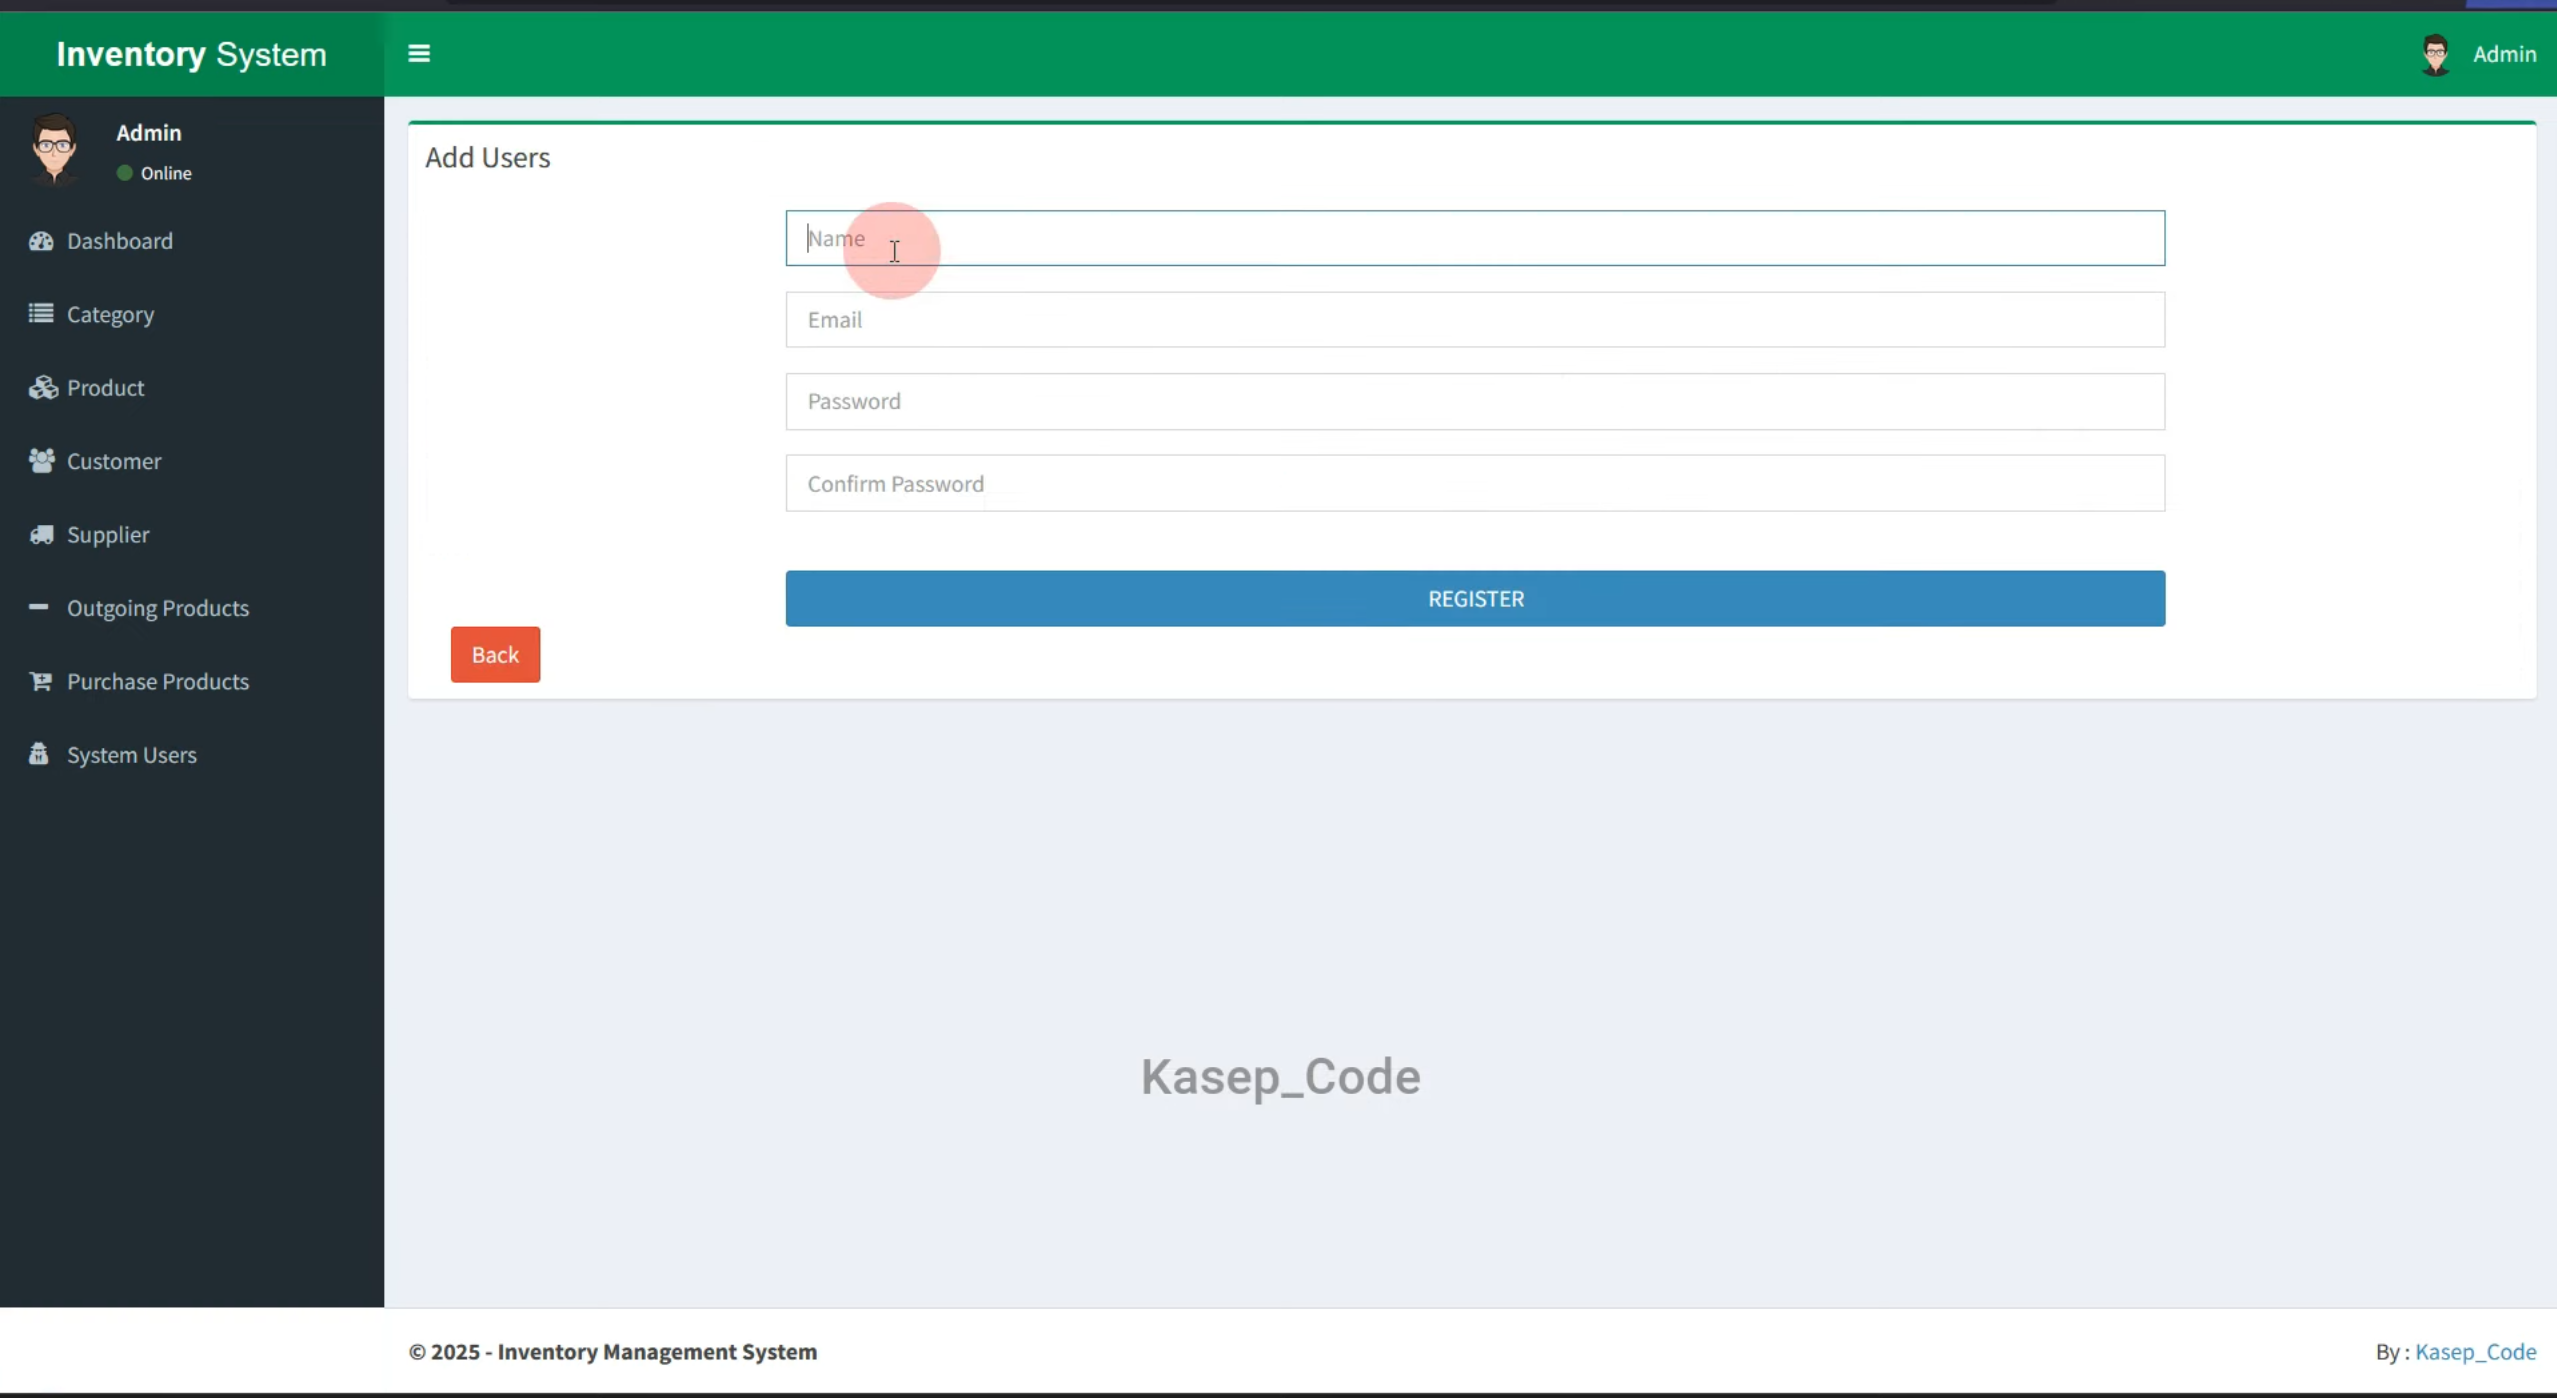This screenshot has height=1398, width=2557.
Task: Click the Supplier truck icon
Action: (x=41, y=534)
